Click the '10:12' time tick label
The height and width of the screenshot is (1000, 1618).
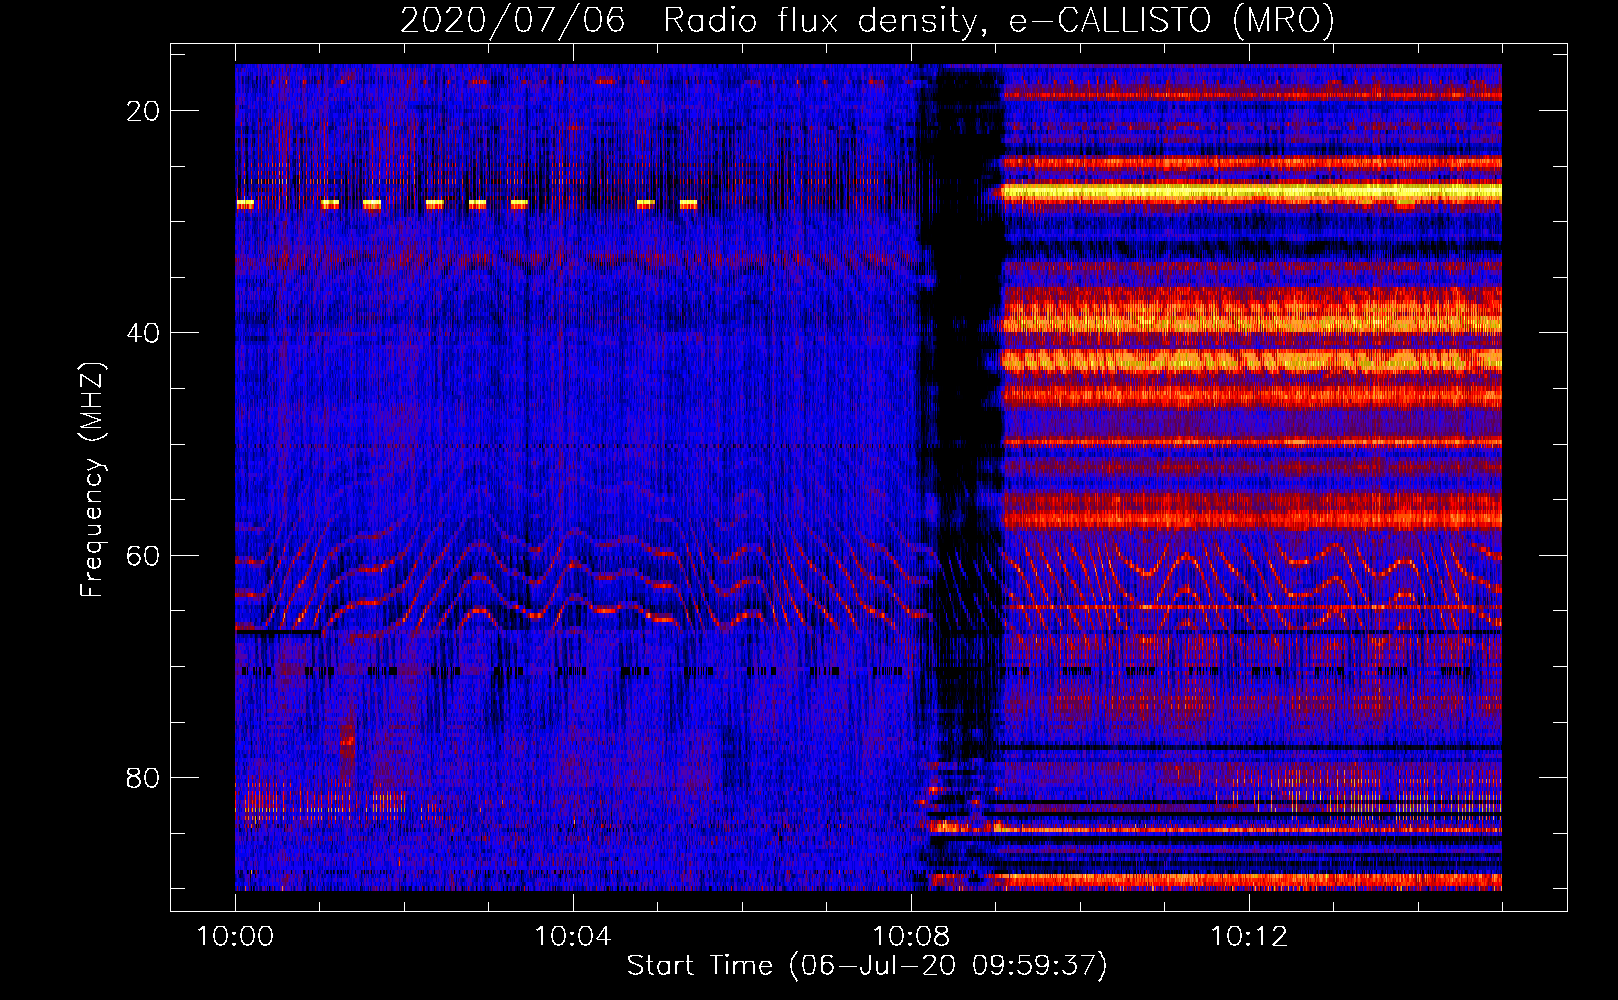pyautogui.click(x=1249, y=937)
